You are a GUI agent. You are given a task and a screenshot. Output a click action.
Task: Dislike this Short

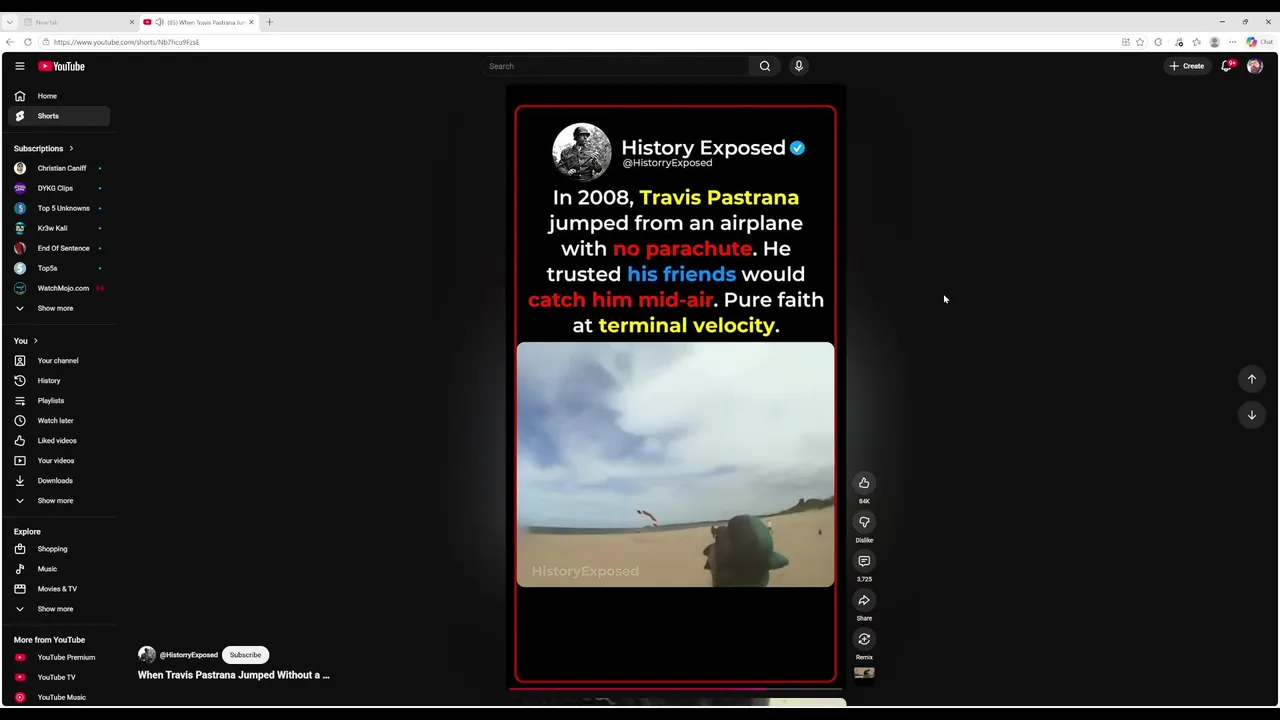pos(864,522)
